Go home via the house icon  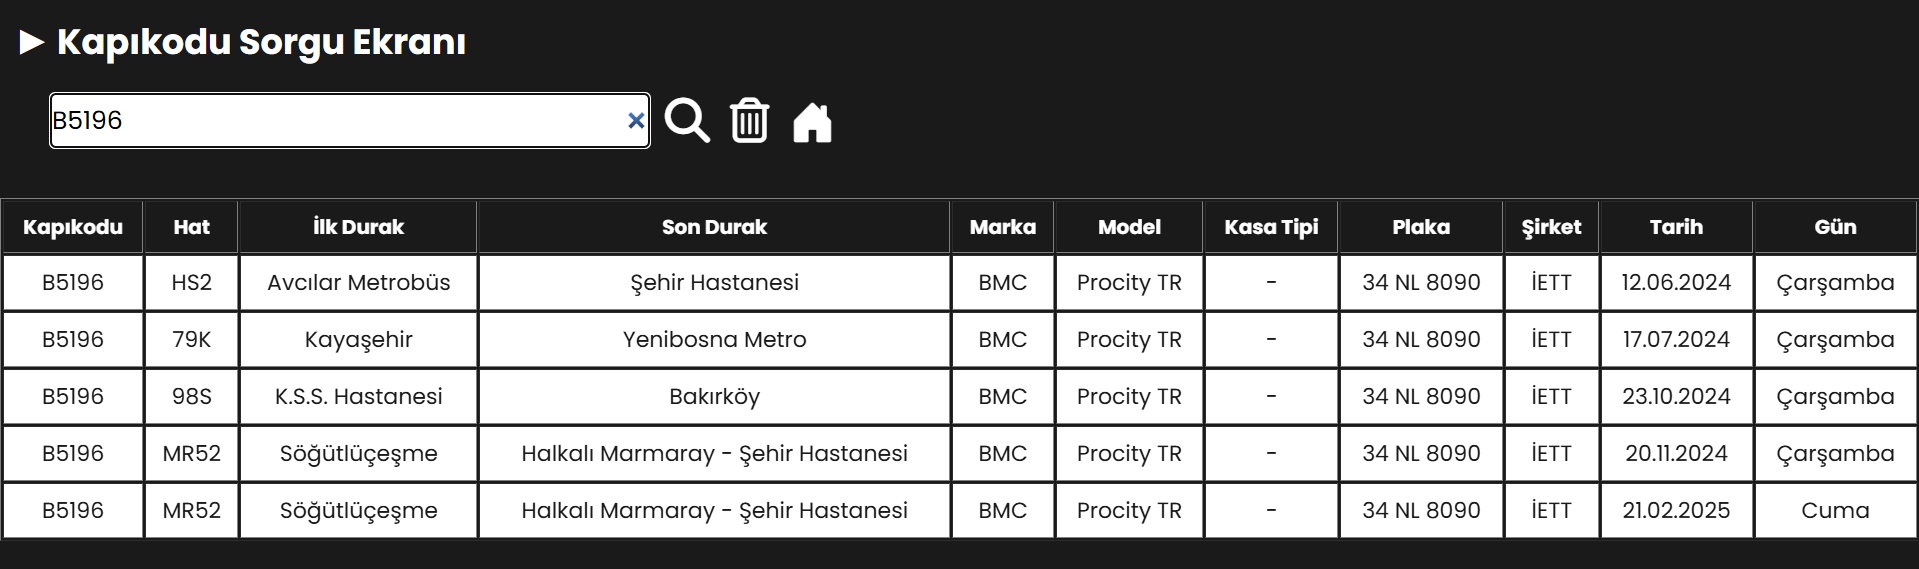(x=812, y=122)
